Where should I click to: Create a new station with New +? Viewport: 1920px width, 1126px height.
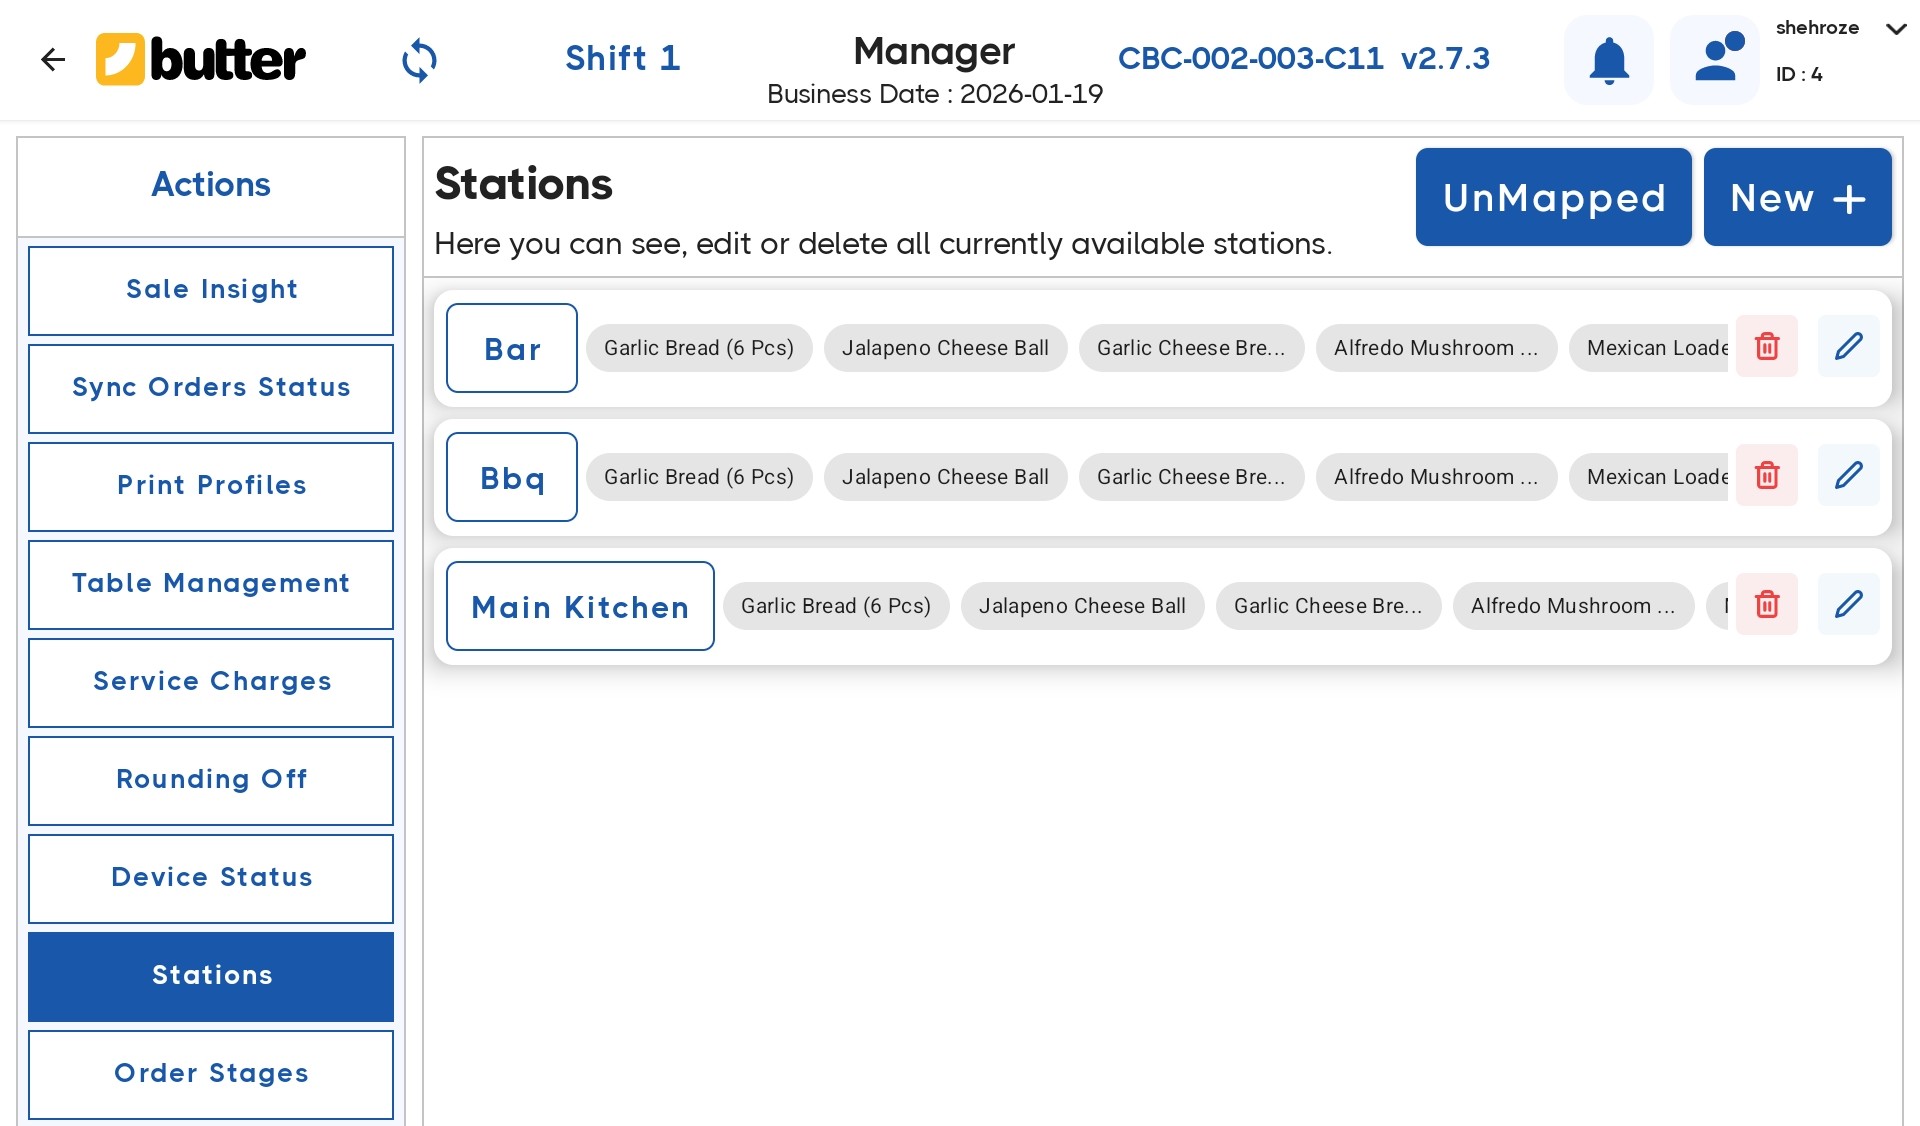point(1797,198)
